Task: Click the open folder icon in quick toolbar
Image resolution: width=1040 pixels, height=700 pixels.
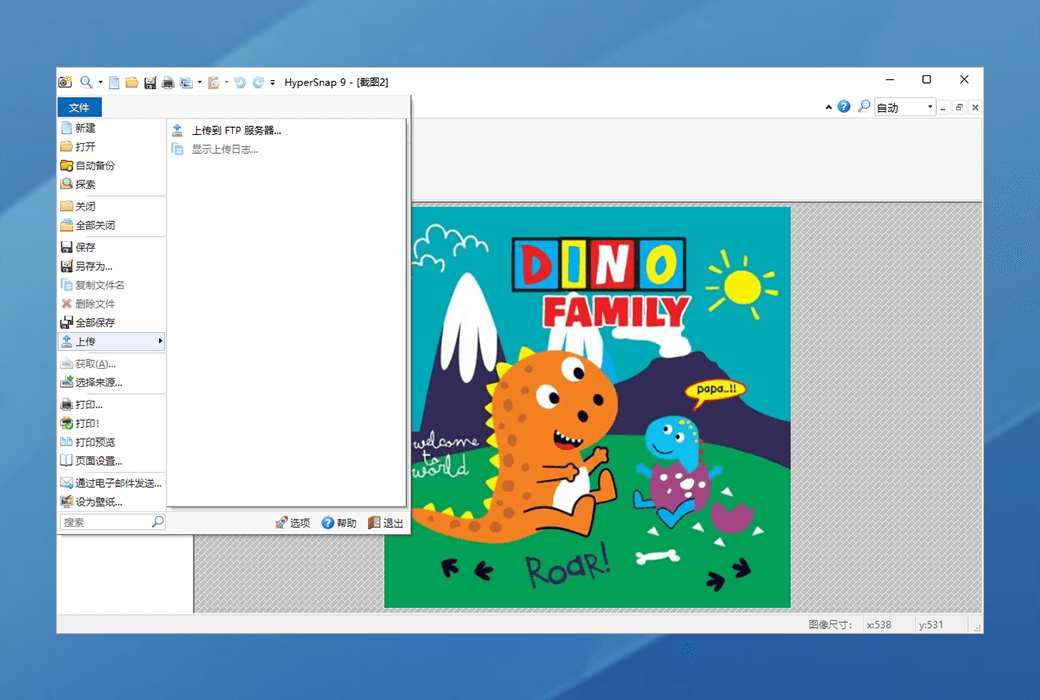Action: tap(131, 82)
